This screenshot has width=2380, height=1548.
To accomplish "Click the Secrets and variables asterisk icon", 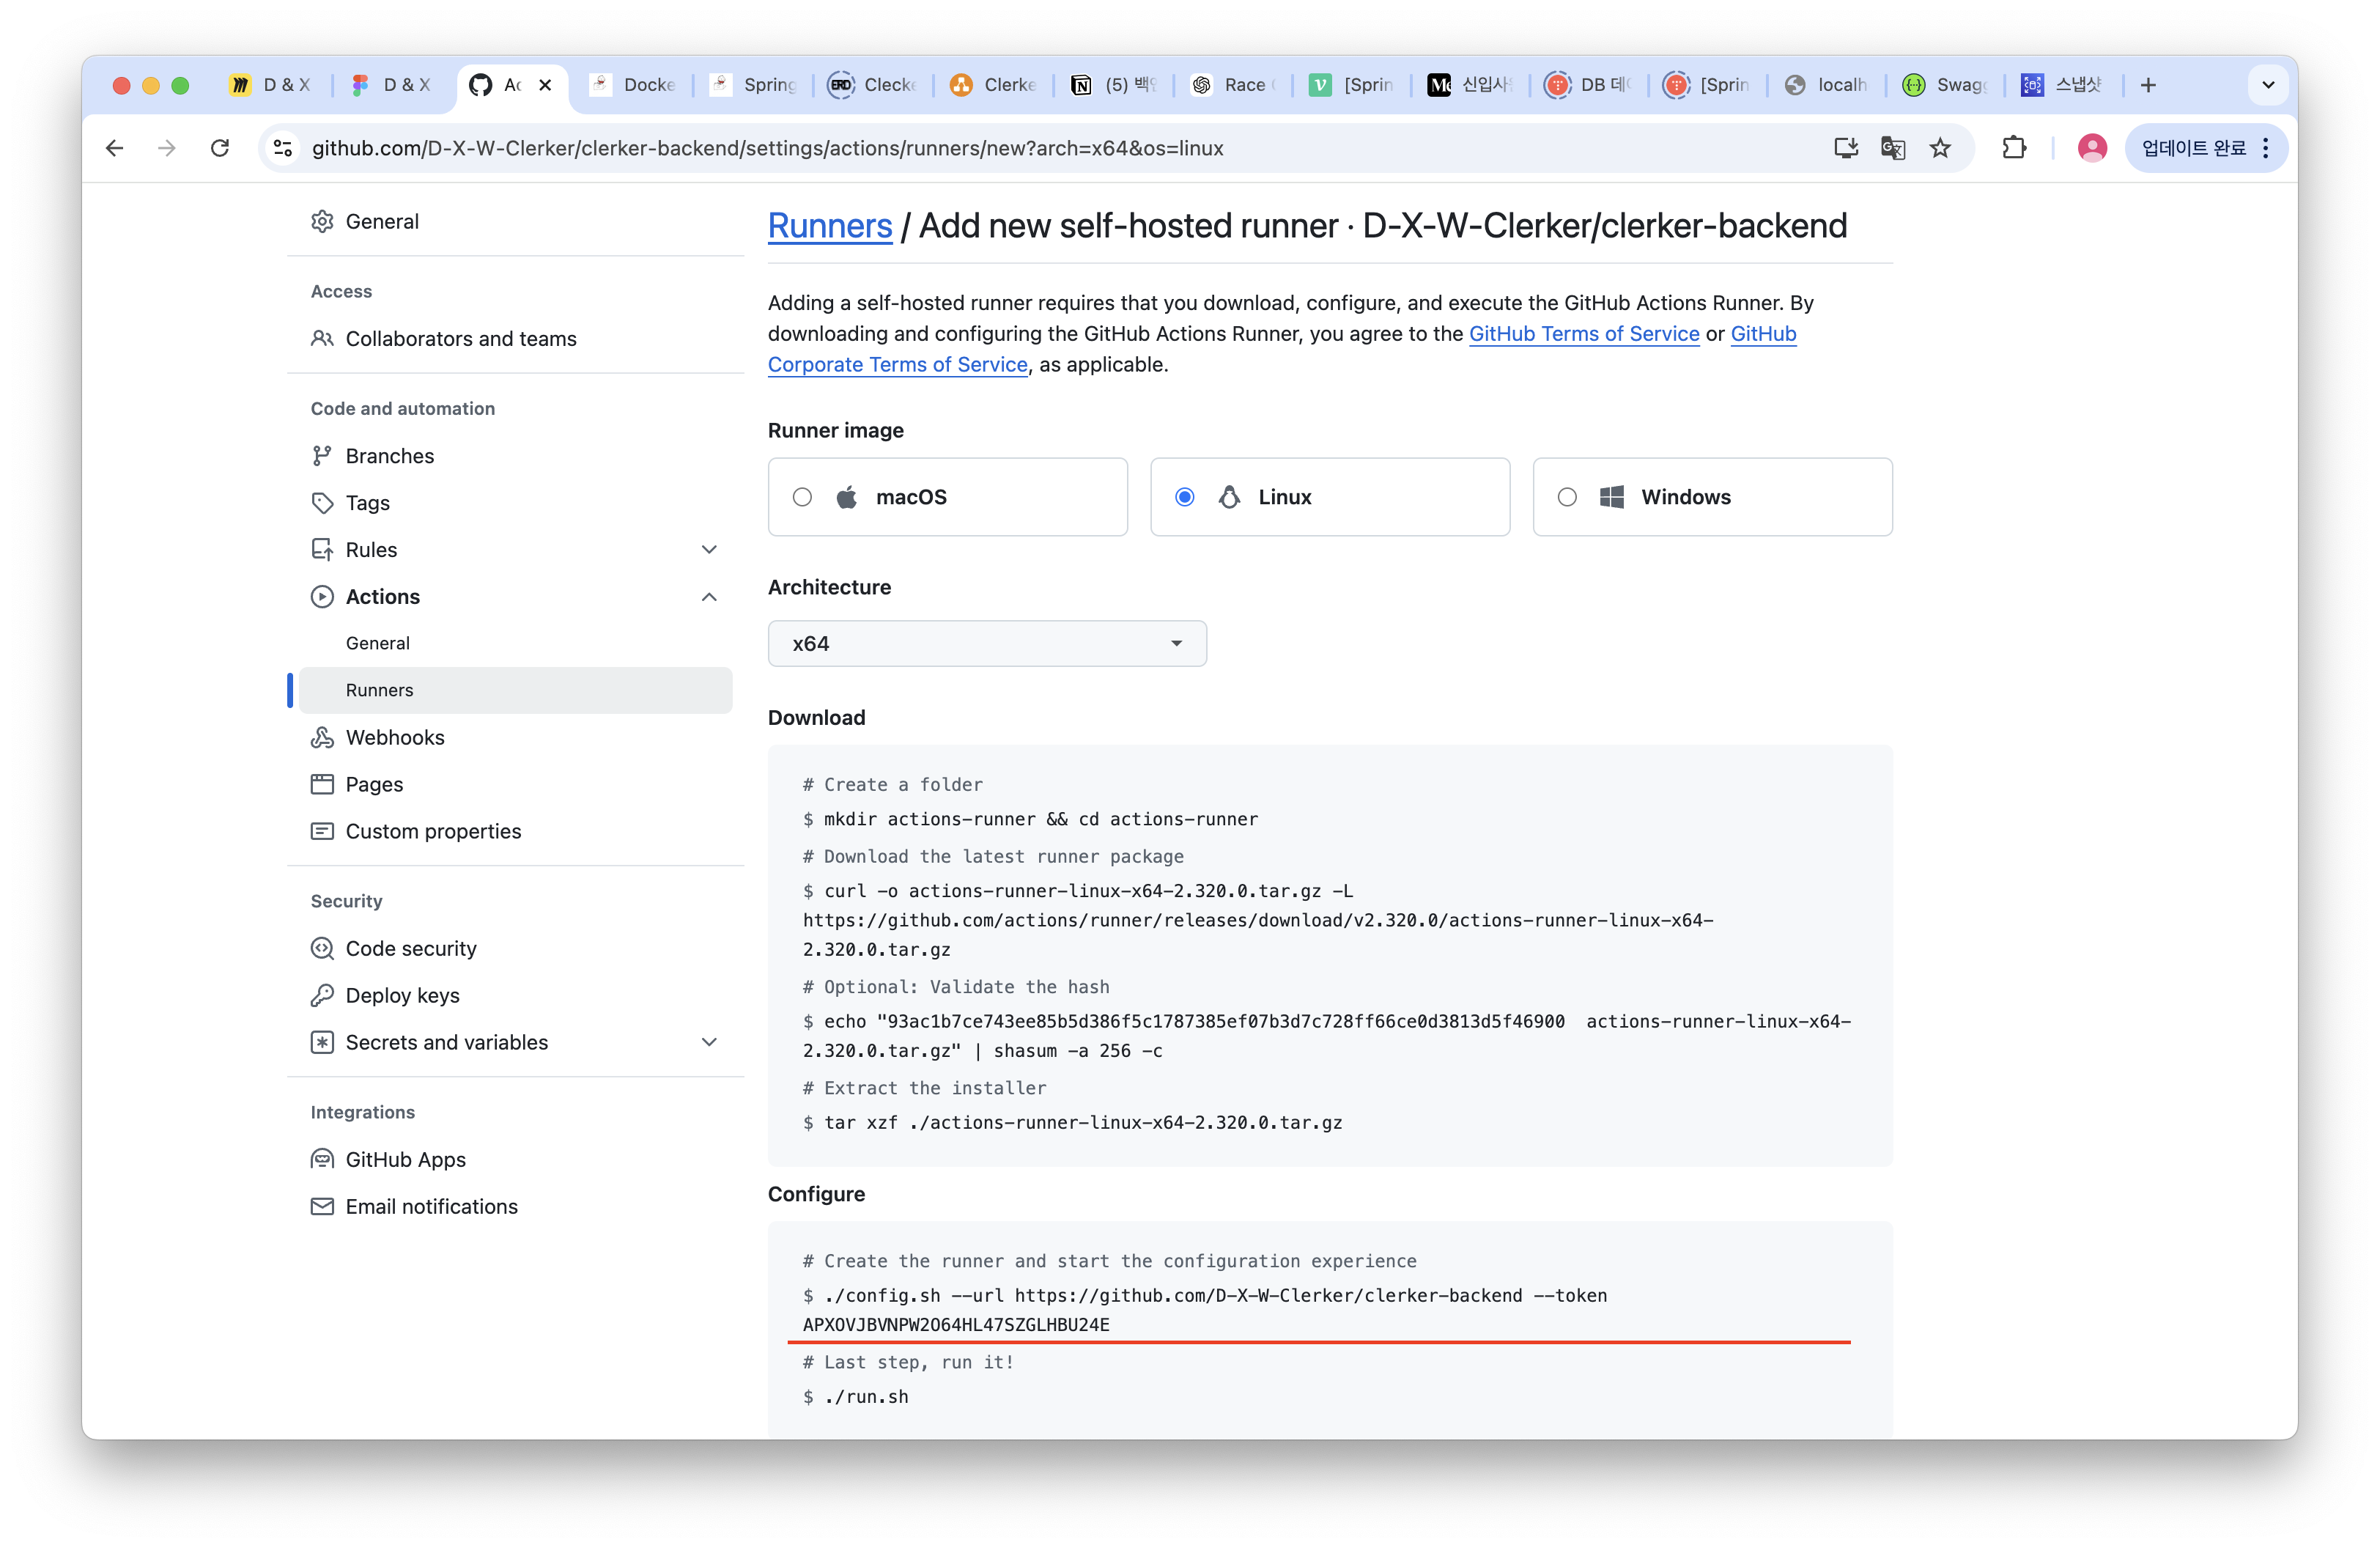I will pyautogui.click(x=322, y=1043).
